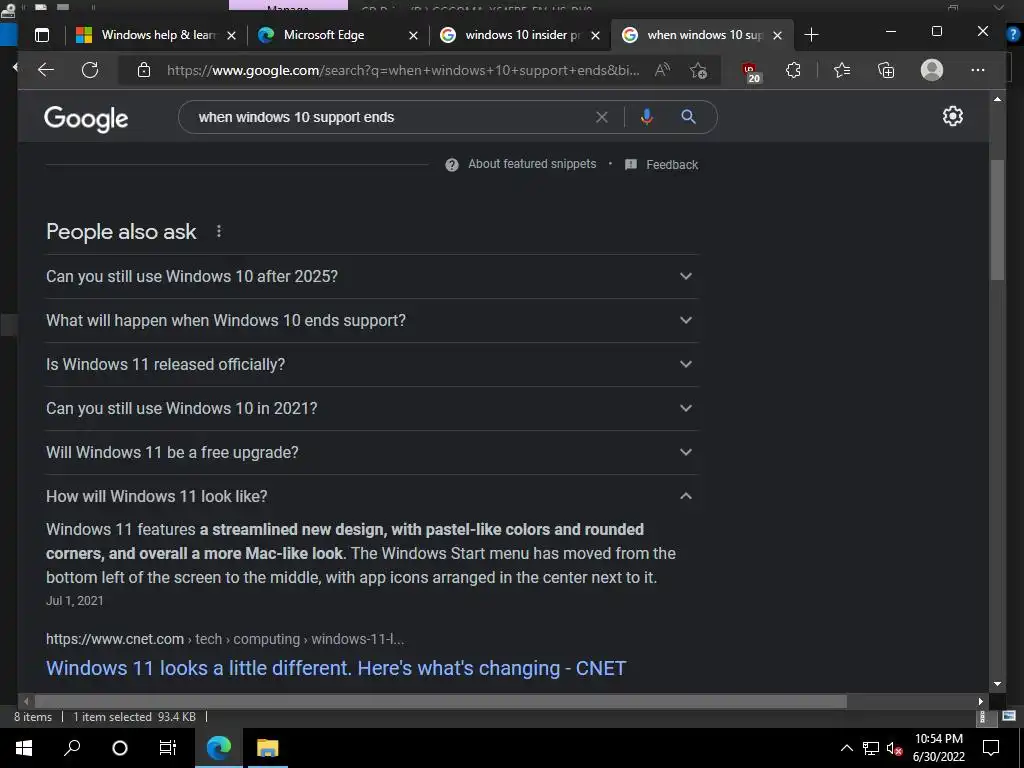Open the tab actions menu icon

click(x=42, y=35)
